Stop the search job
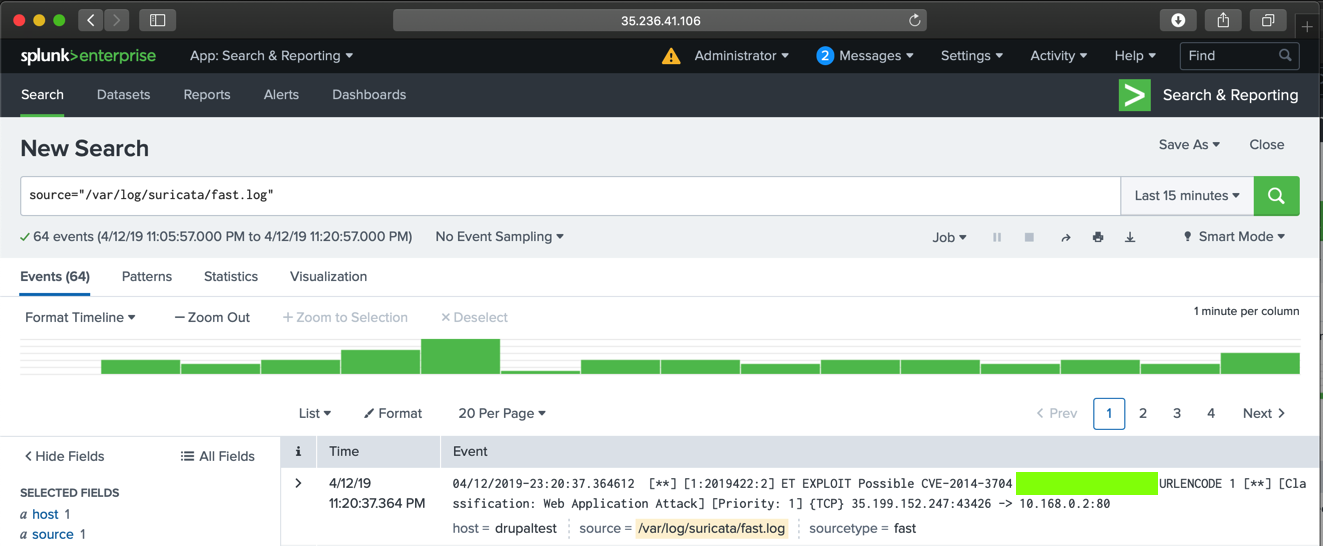This screenshot has height=546, width=1323. (x=1029, y=237)
